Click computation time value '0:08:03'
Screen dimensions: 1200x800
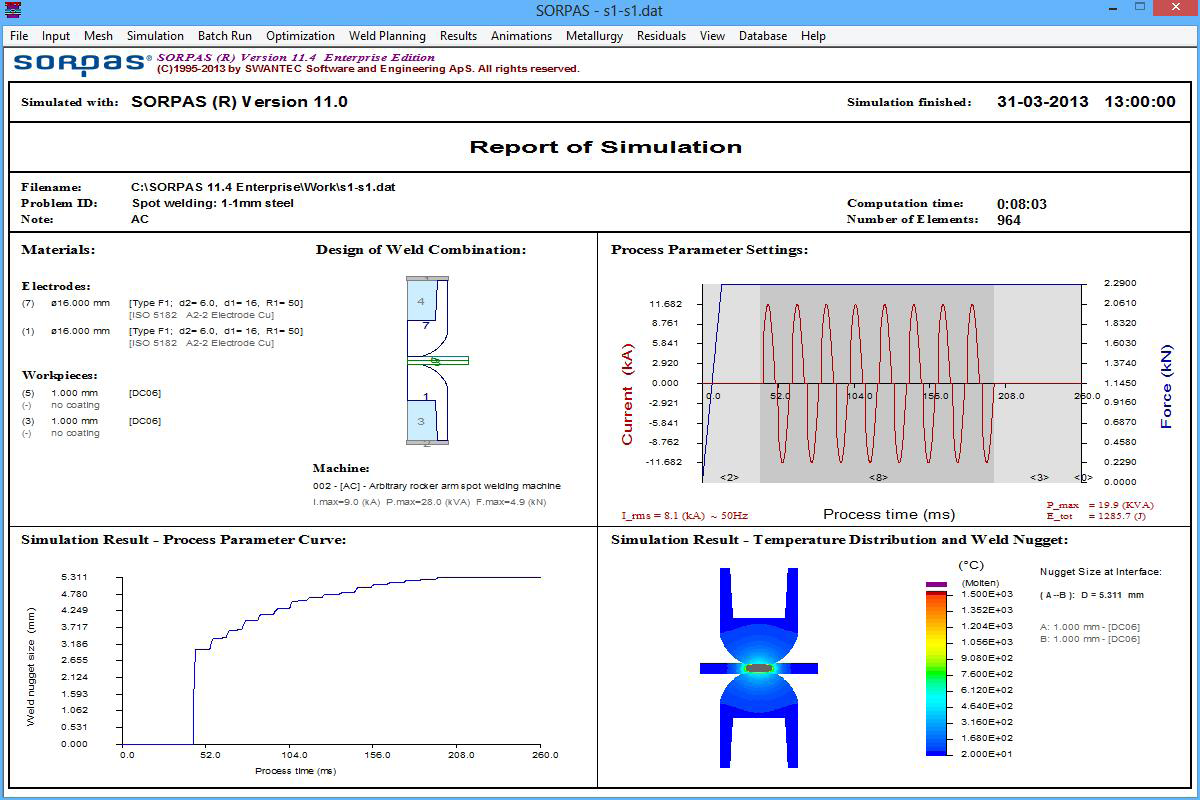[1022, 204]
